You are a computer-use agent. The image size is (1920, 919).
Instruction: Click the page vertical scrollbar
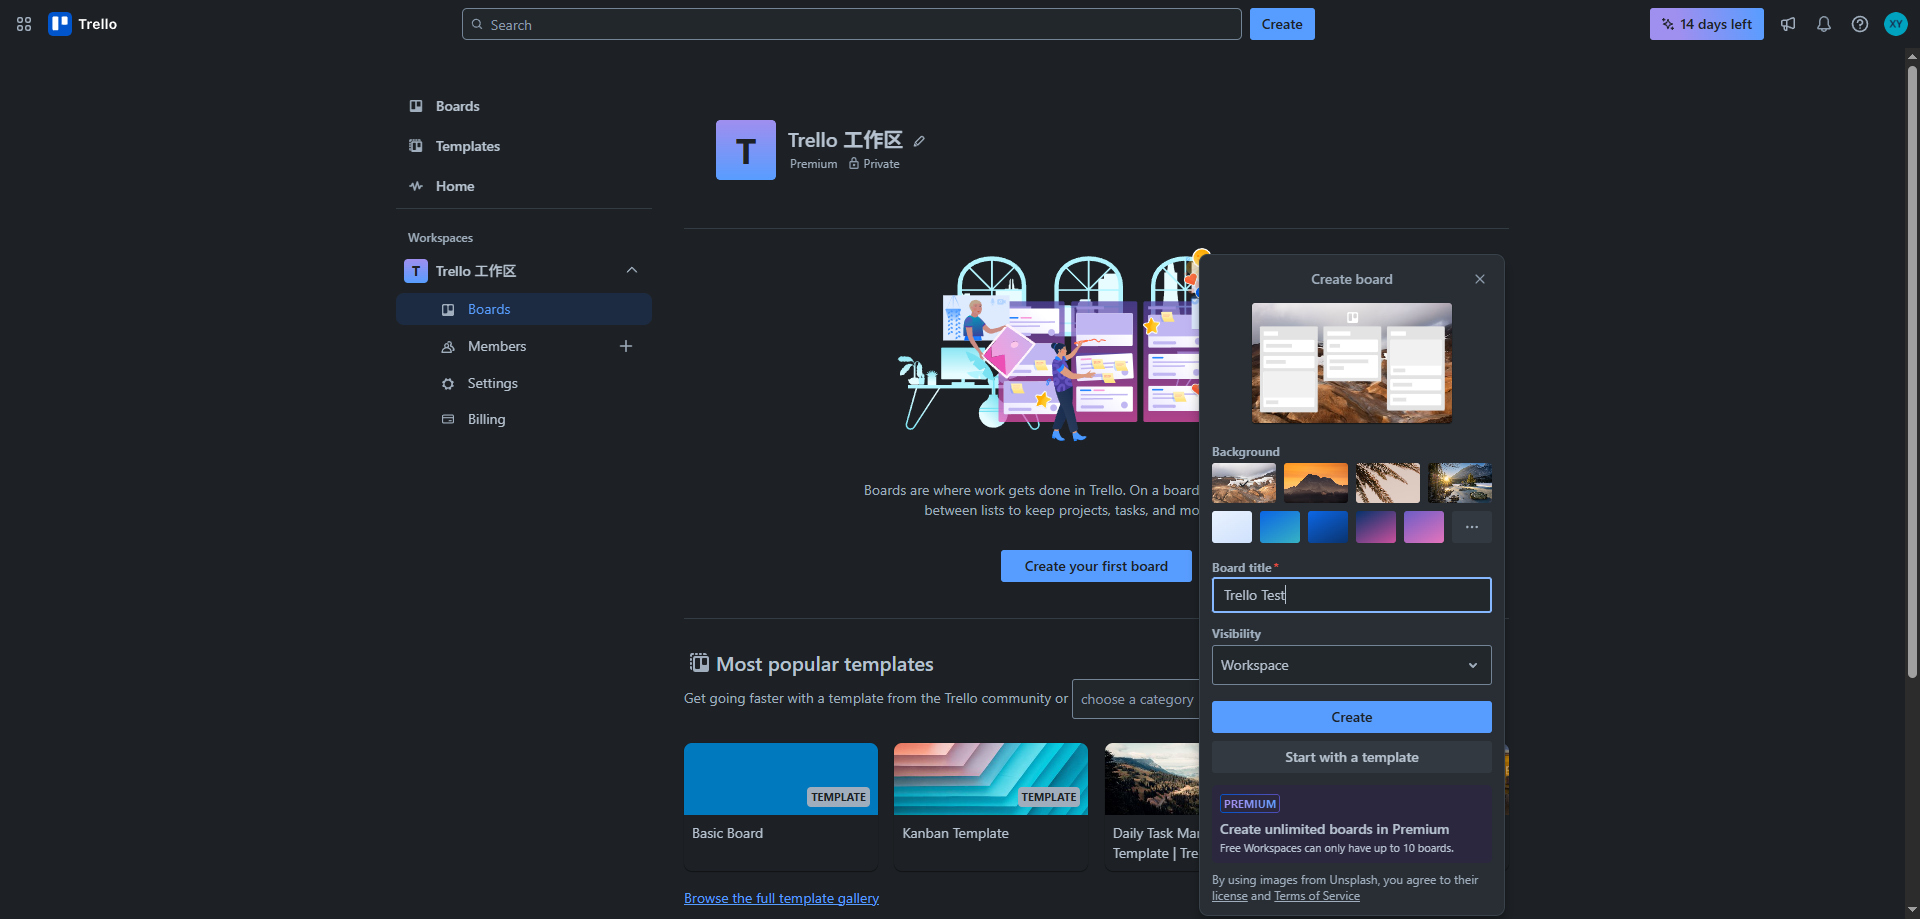1912,370
